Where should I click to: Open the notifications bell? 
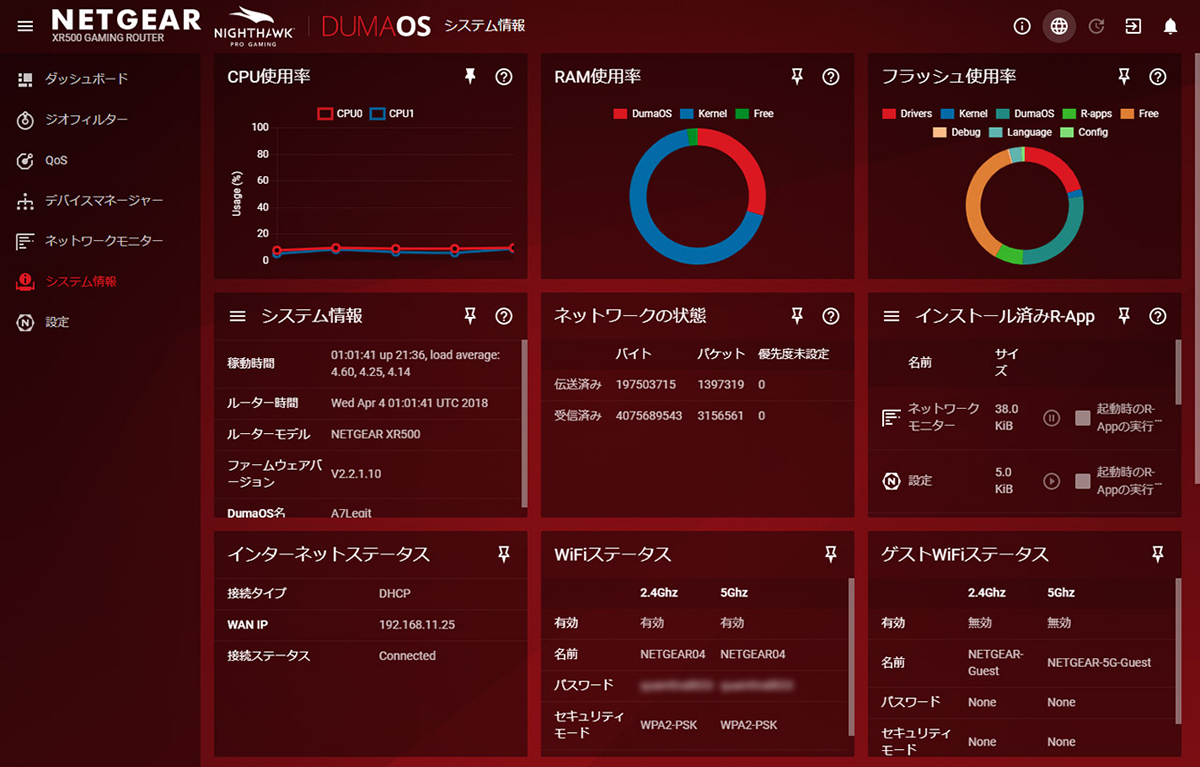coord(1170,26)
